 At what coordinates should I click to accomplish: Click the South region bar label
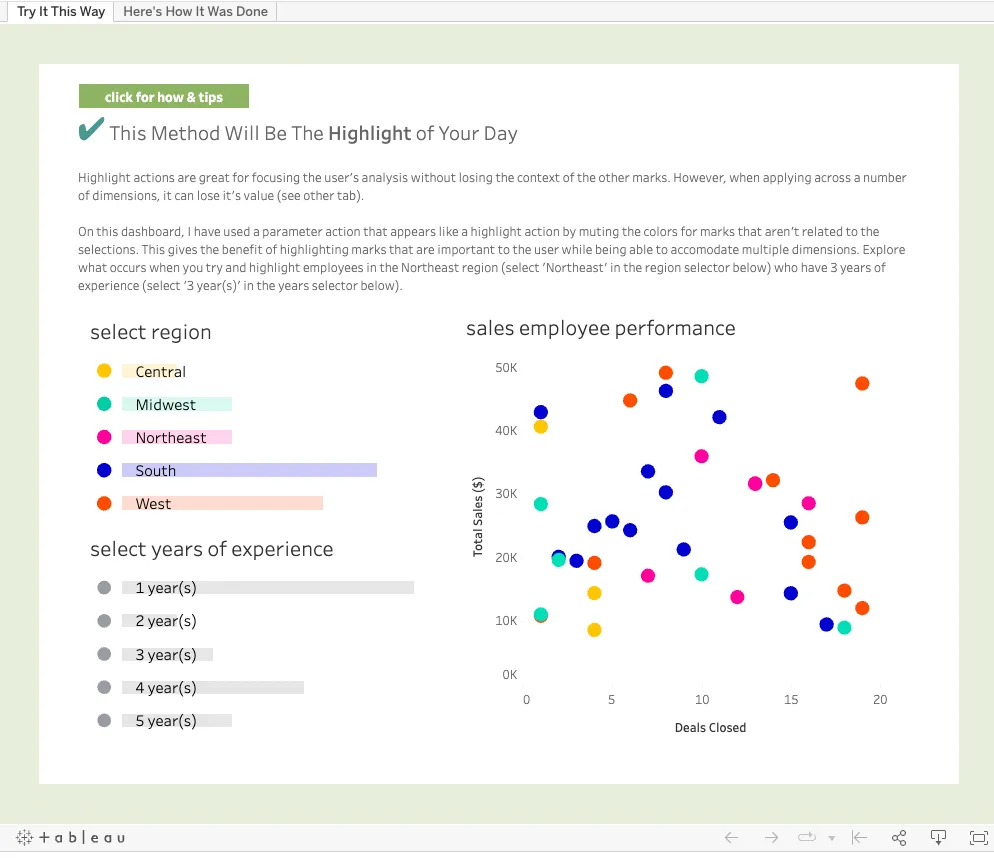point(156,471)
